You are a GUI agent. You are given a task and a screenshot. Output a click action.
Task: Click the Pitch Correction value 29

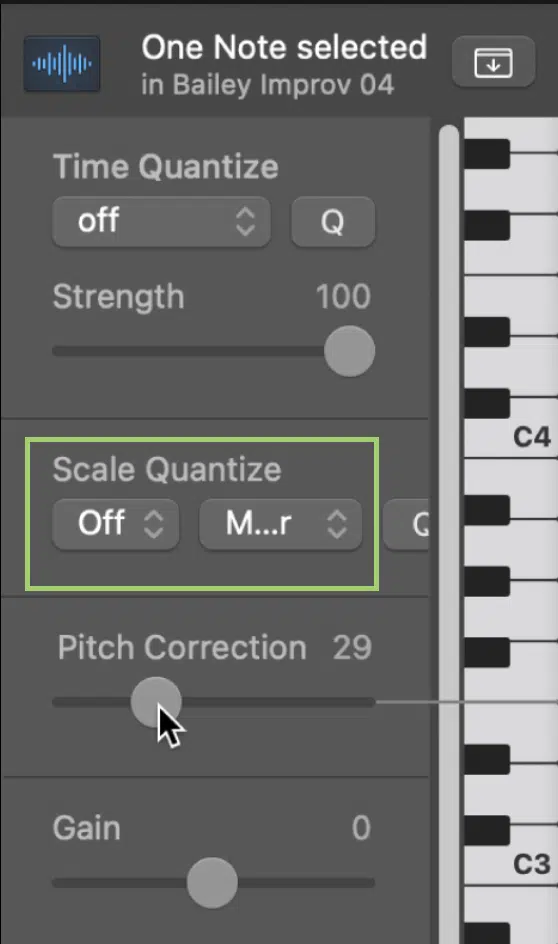353,648
